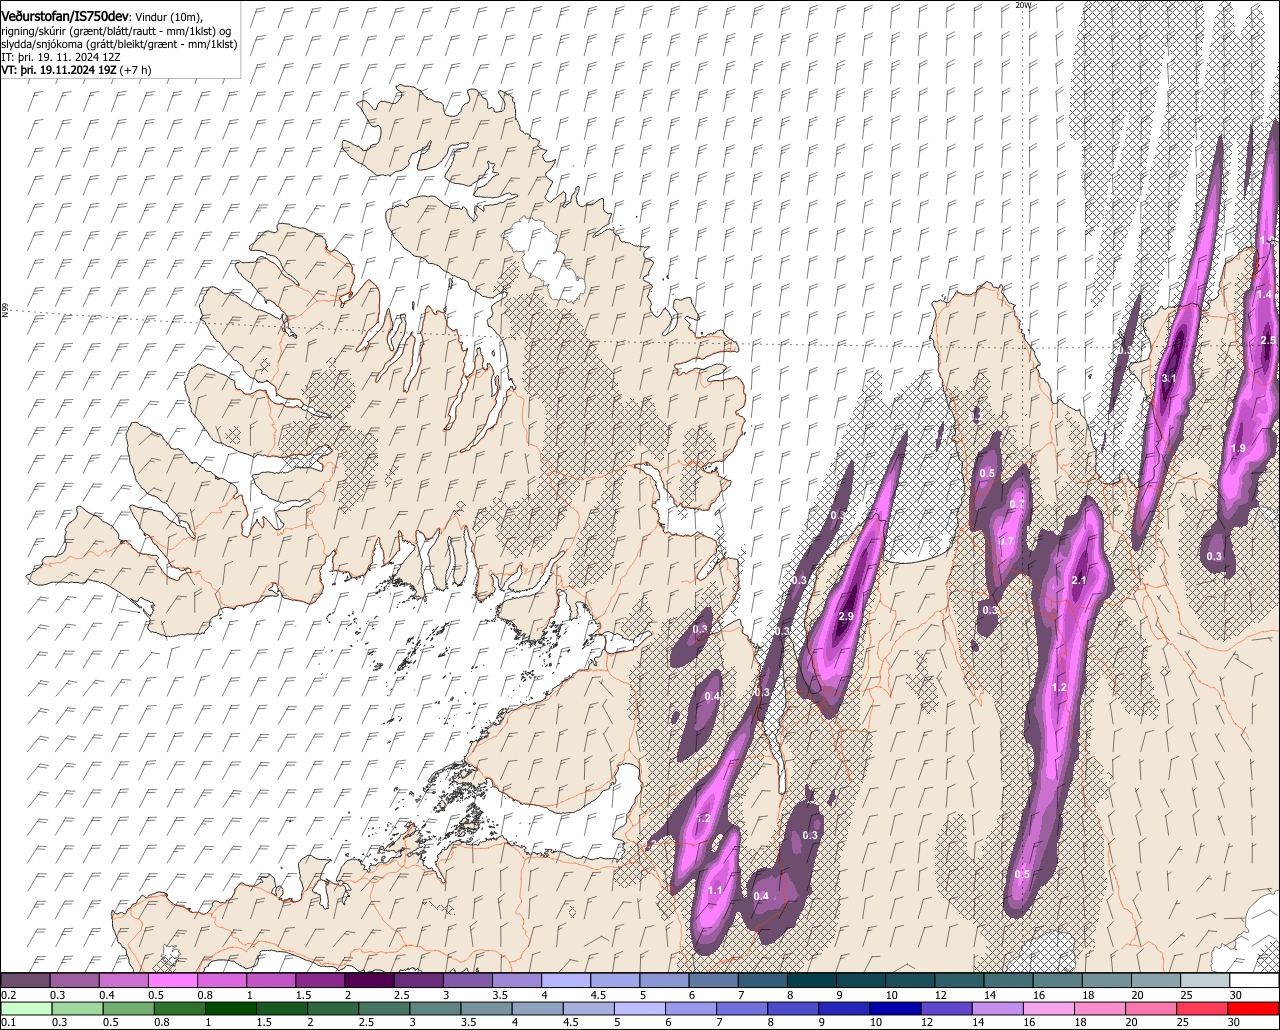1280x1030 pixels.
Task: Select the 2.1 precipitation label on the map
Action: coord(1079,581)
